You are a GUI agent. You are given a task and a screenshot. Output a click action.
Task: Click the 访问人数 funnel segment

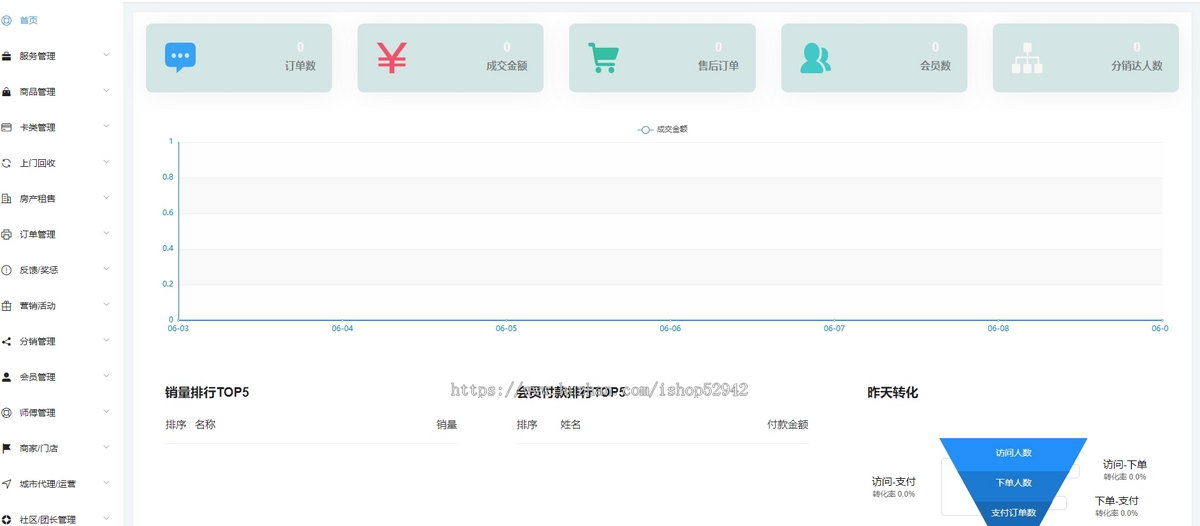point(1013,453)
